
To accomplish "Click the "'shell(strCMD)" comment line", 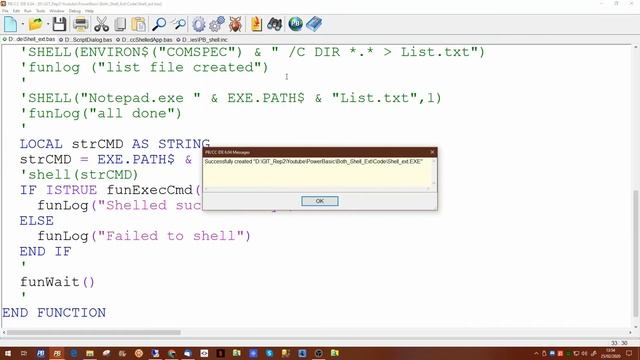I will 79,175.
